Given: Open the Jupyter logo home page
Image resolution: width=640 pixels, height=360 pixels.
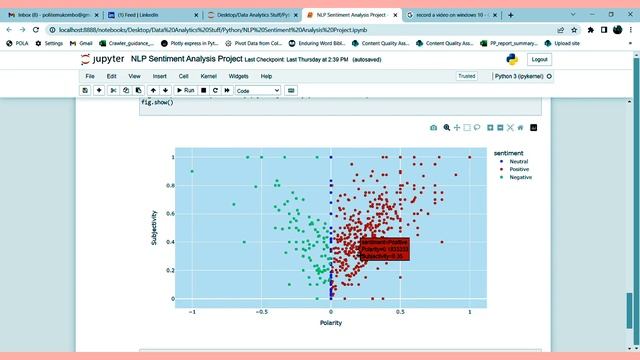Looking at the screenshot, I should coord(102,59).
